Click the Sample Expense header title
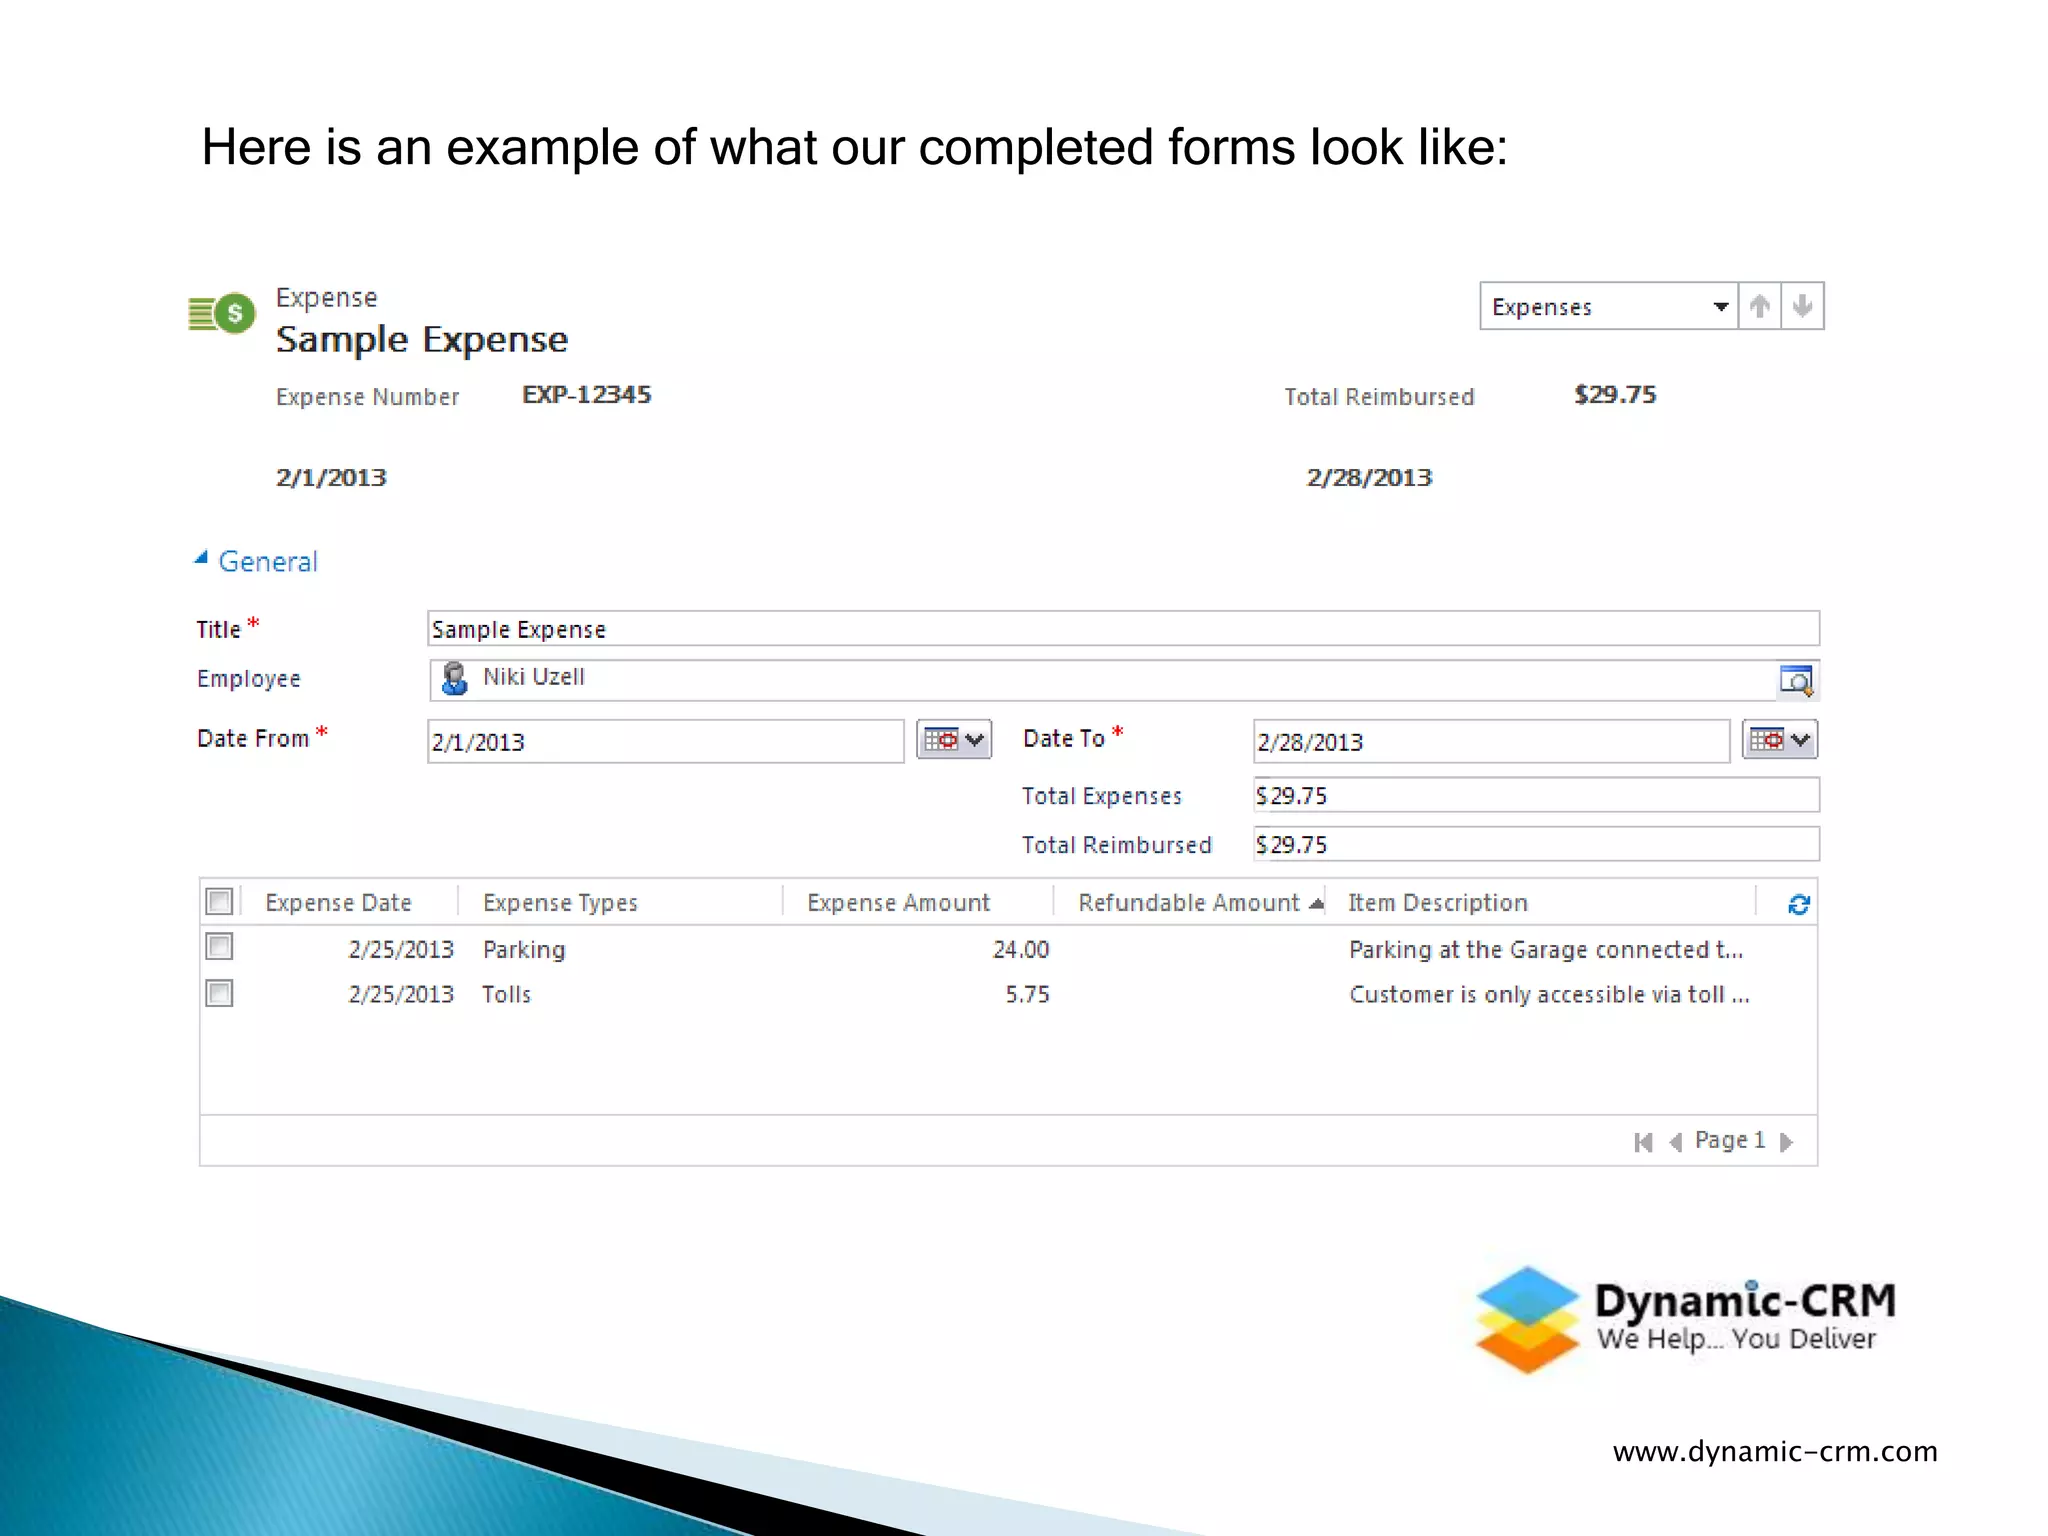 [422, 340]
